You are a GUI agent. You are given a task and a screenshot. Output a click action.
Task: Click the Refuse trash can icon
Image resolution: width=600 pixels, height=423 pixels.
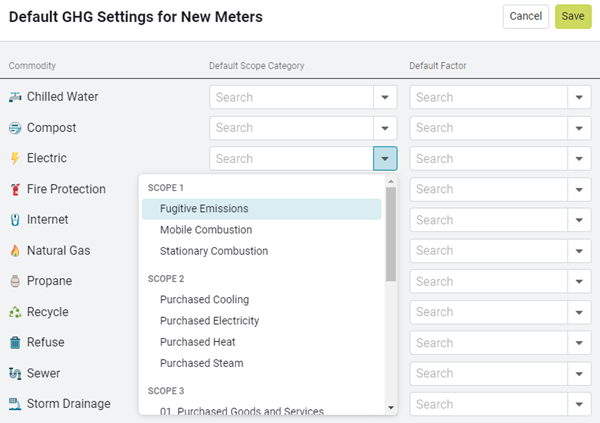(x=15, y=343)
